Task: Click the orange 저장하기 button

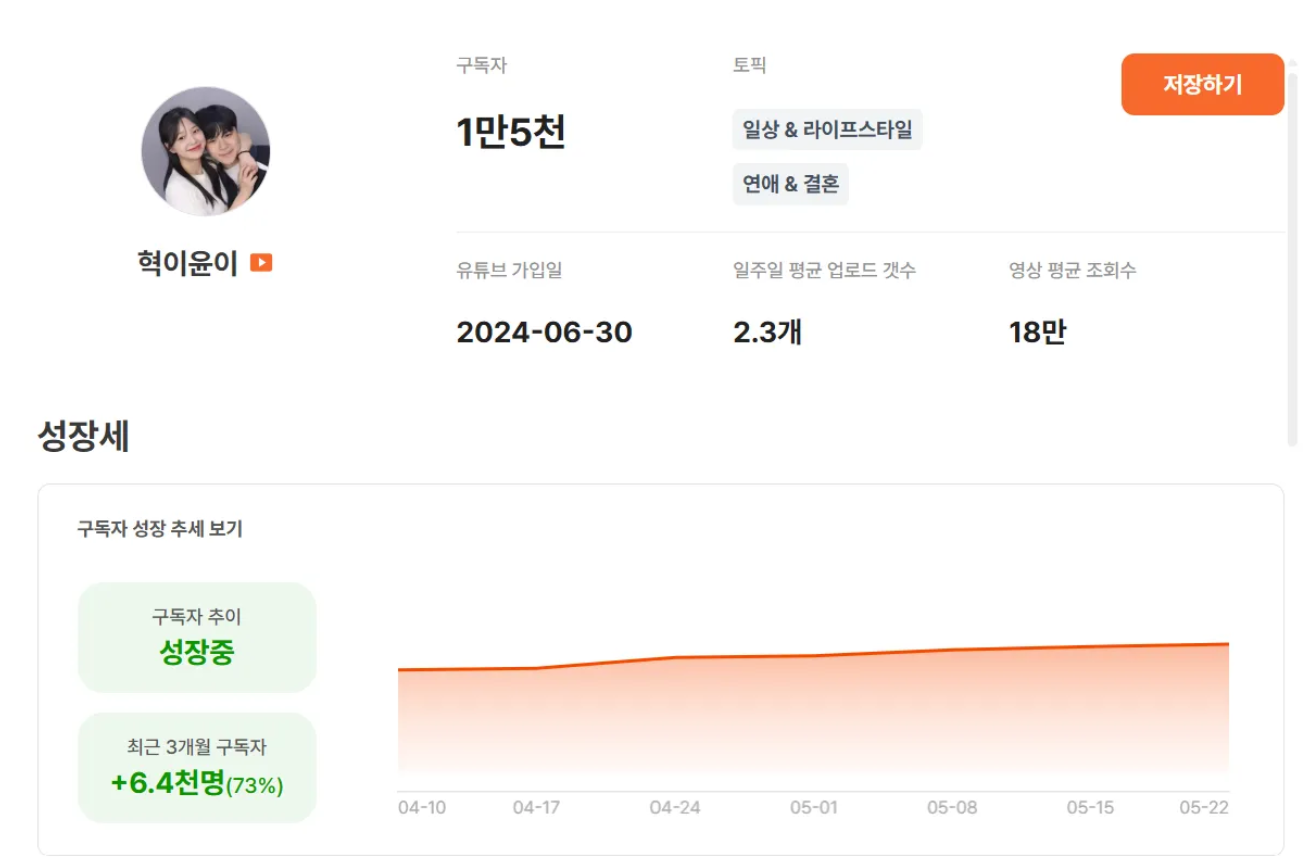Action: [x=1202, y=85]
